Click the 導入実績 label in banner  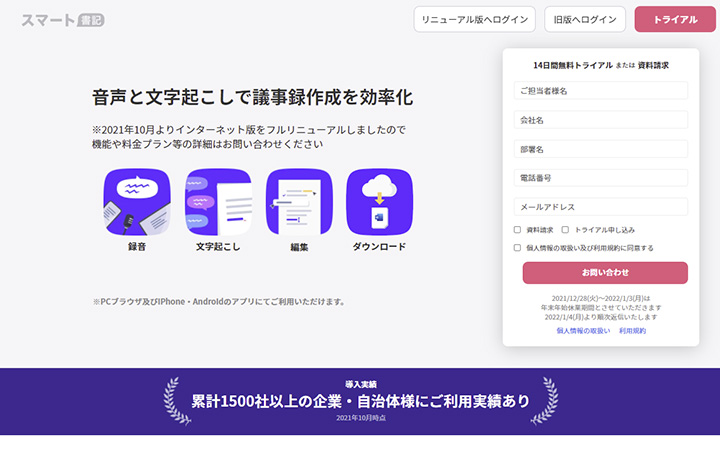[361, 384]
